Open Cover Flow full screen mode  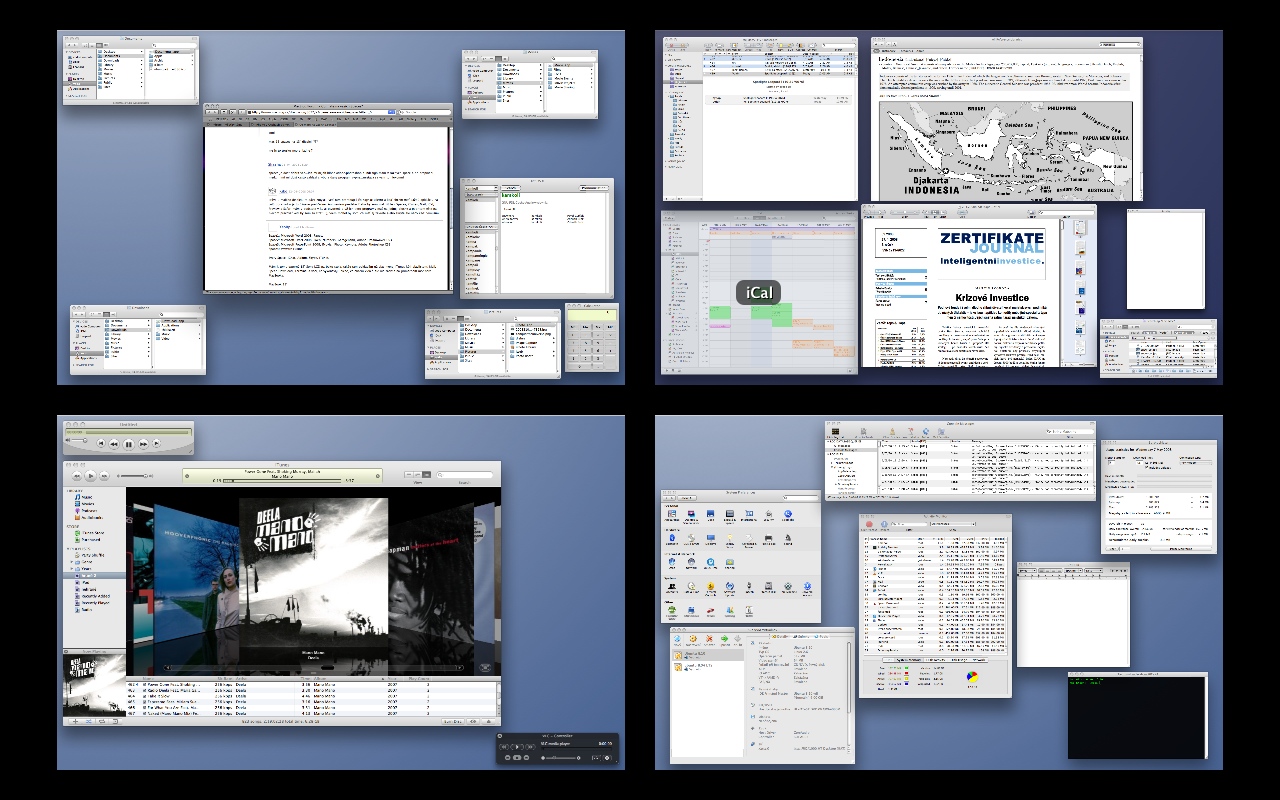click(485, 668)
